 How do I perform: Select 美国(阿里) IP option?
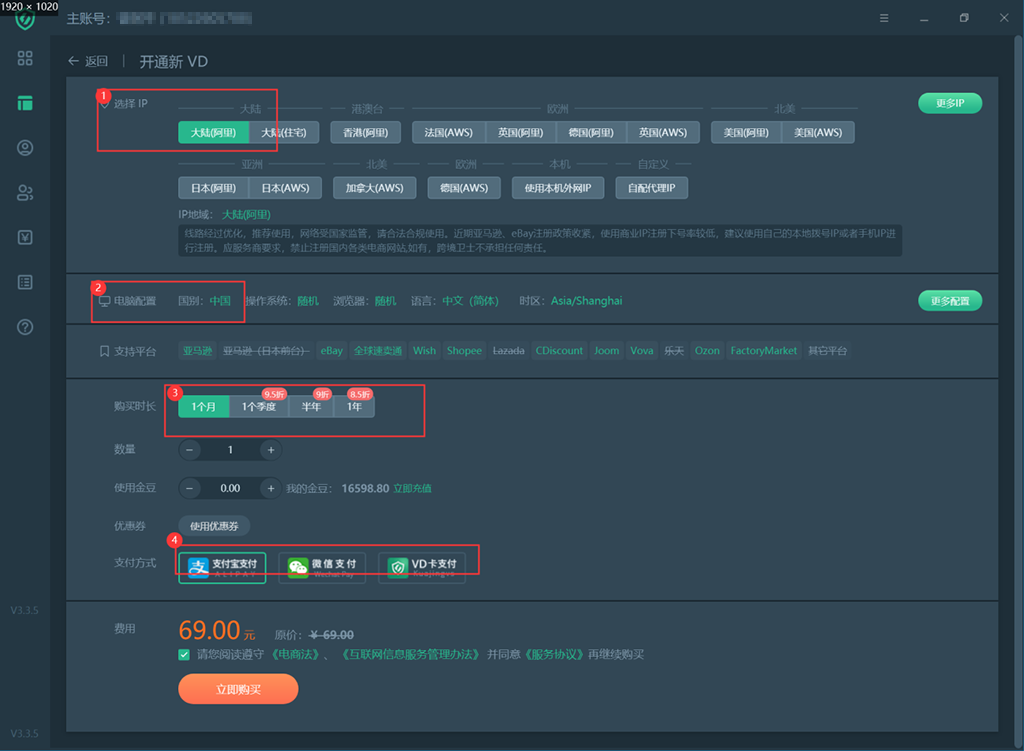point(746,133)
